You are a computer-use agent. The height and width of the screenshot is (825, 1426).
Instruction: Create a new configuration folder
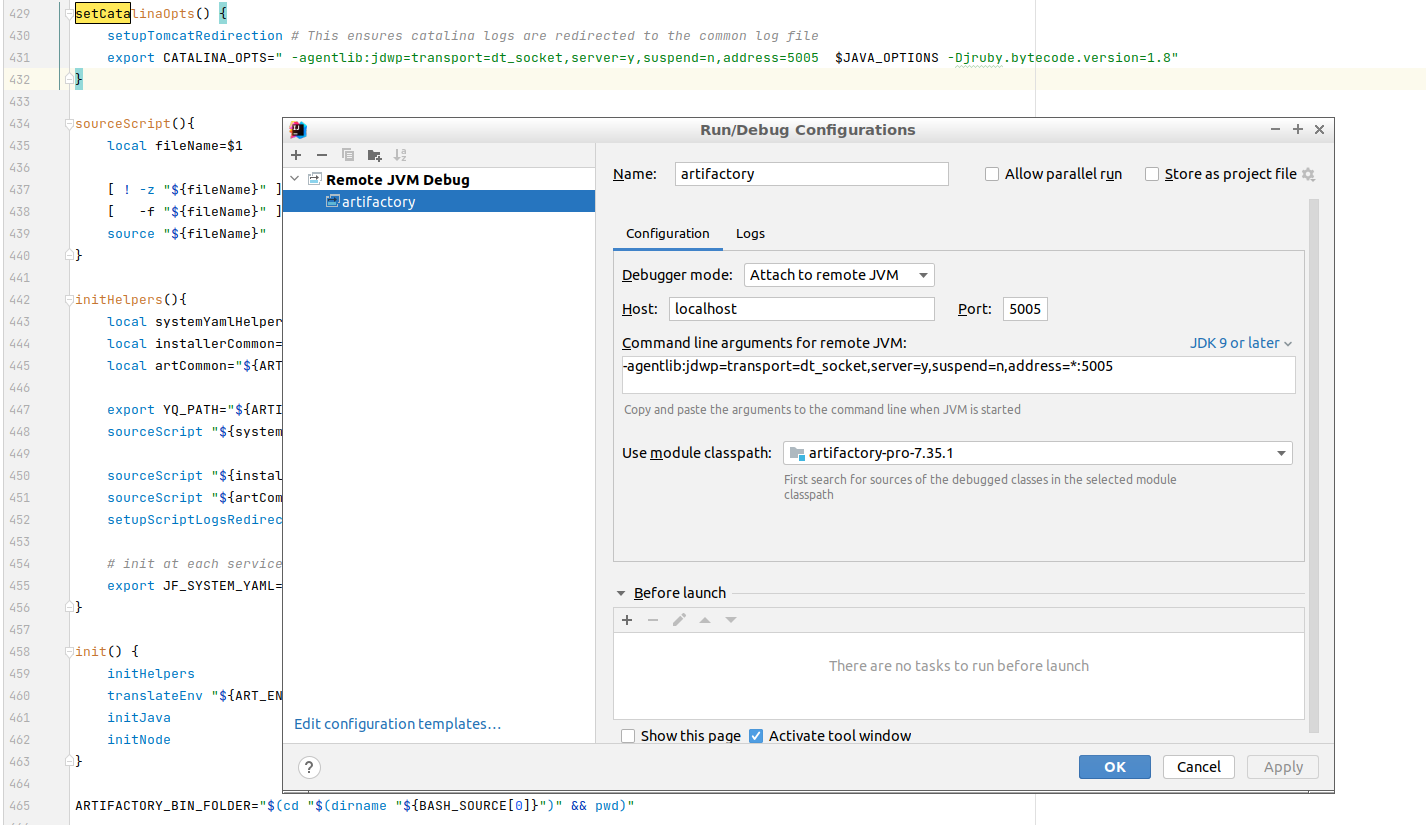click(x=374, y=155)
